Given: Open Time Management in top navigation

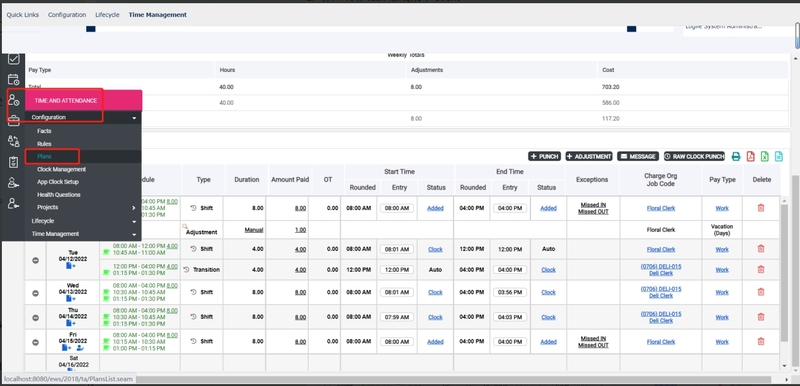Looking at the screenshot, I should 158,15.
